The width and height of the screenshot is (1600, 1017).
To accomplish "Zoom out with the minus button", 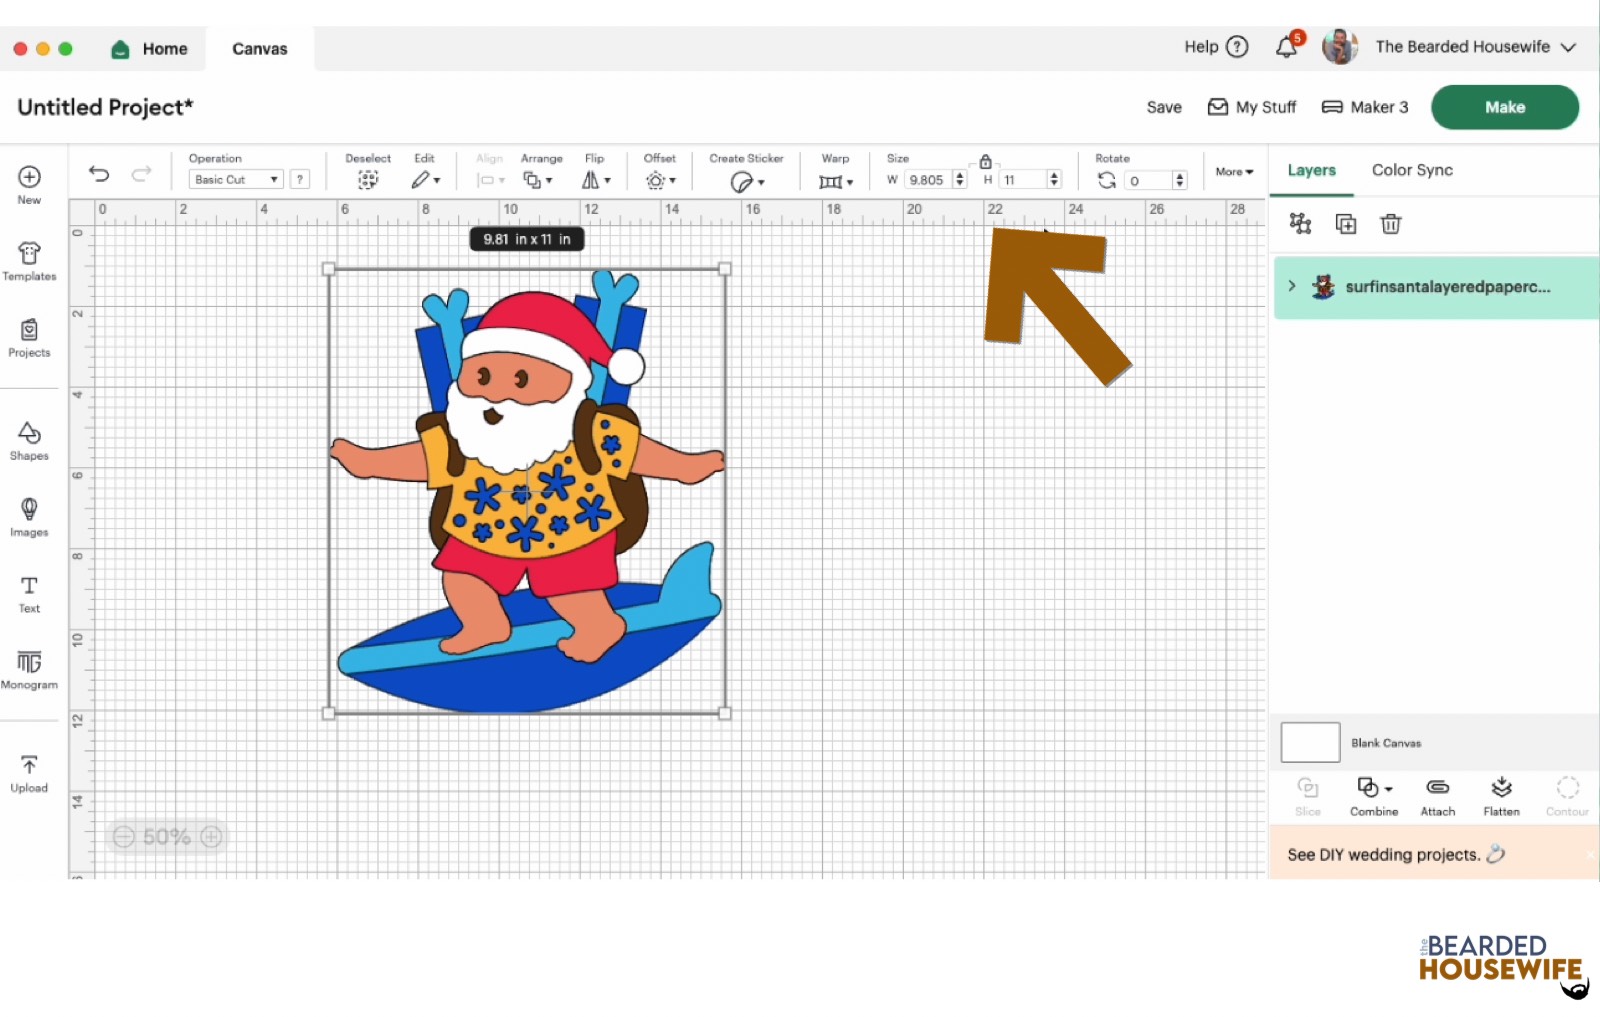I will [123, 837].
